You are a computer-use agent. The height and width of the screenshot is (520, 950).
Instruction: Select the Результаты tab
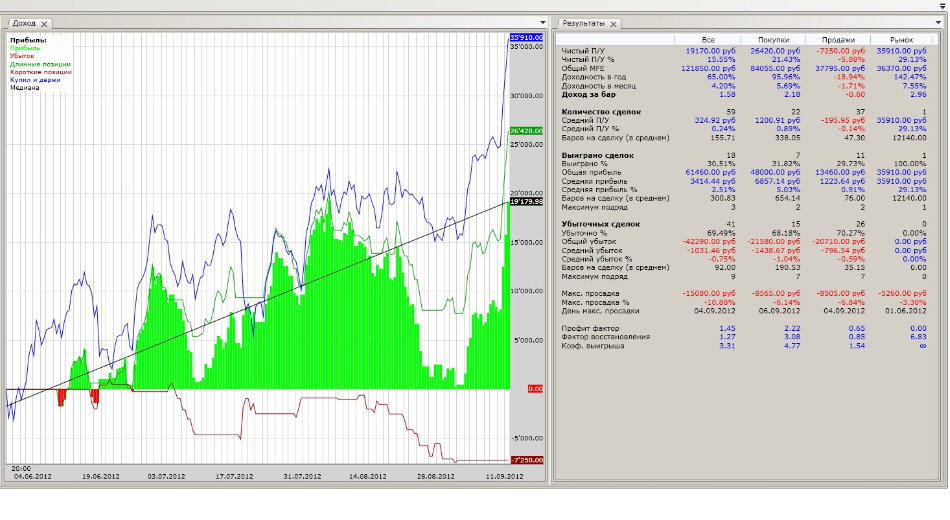(x=584, y=23)
